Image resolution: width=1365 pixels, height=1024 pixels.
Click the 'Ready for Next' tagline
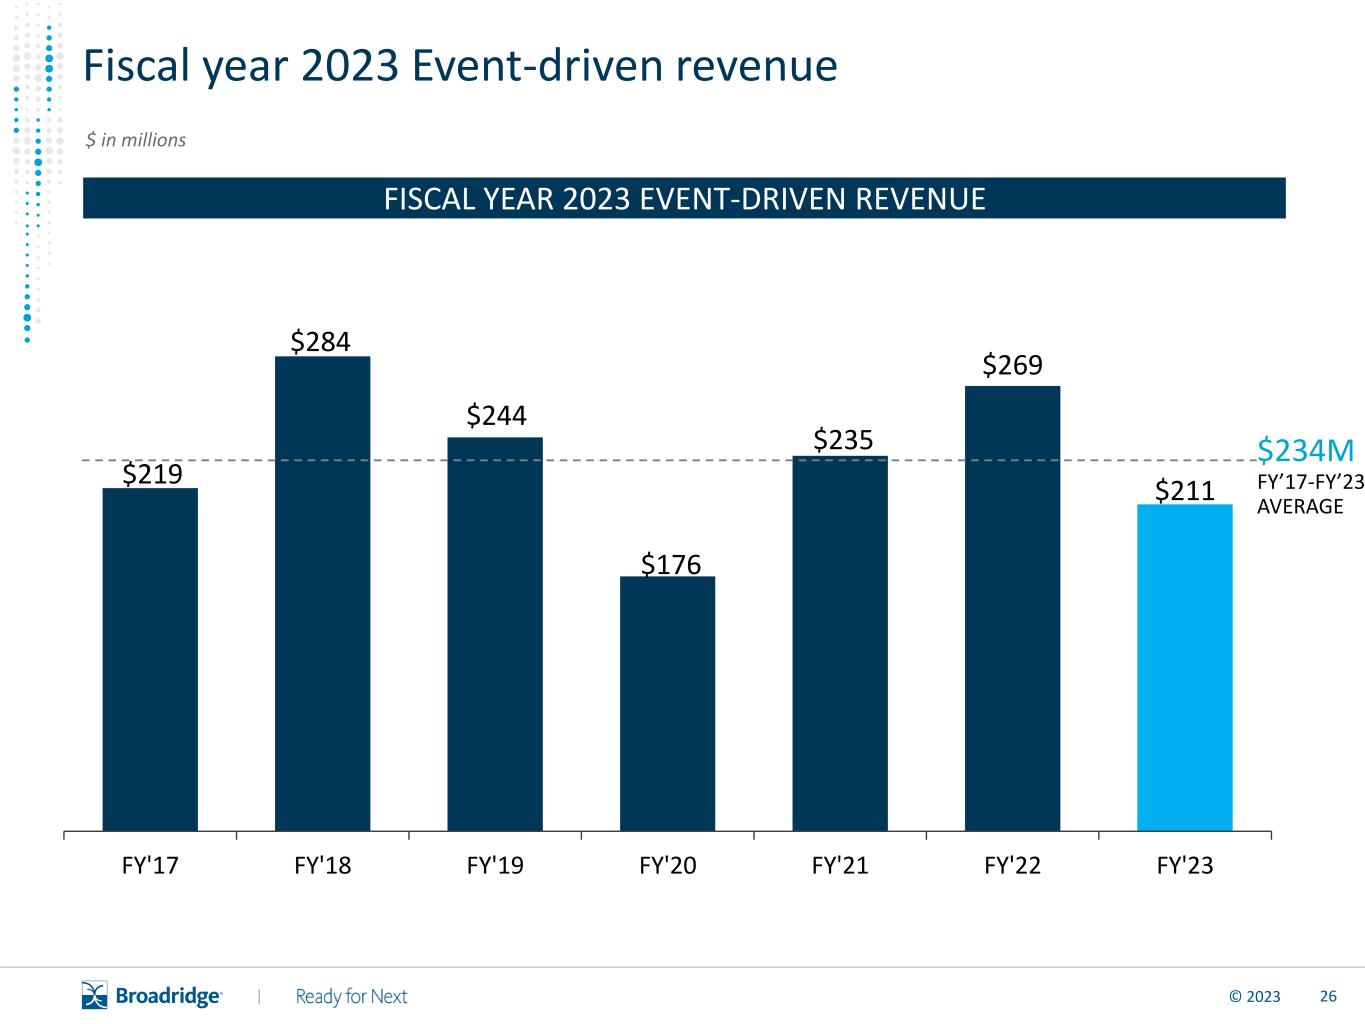tap(352, 996)
